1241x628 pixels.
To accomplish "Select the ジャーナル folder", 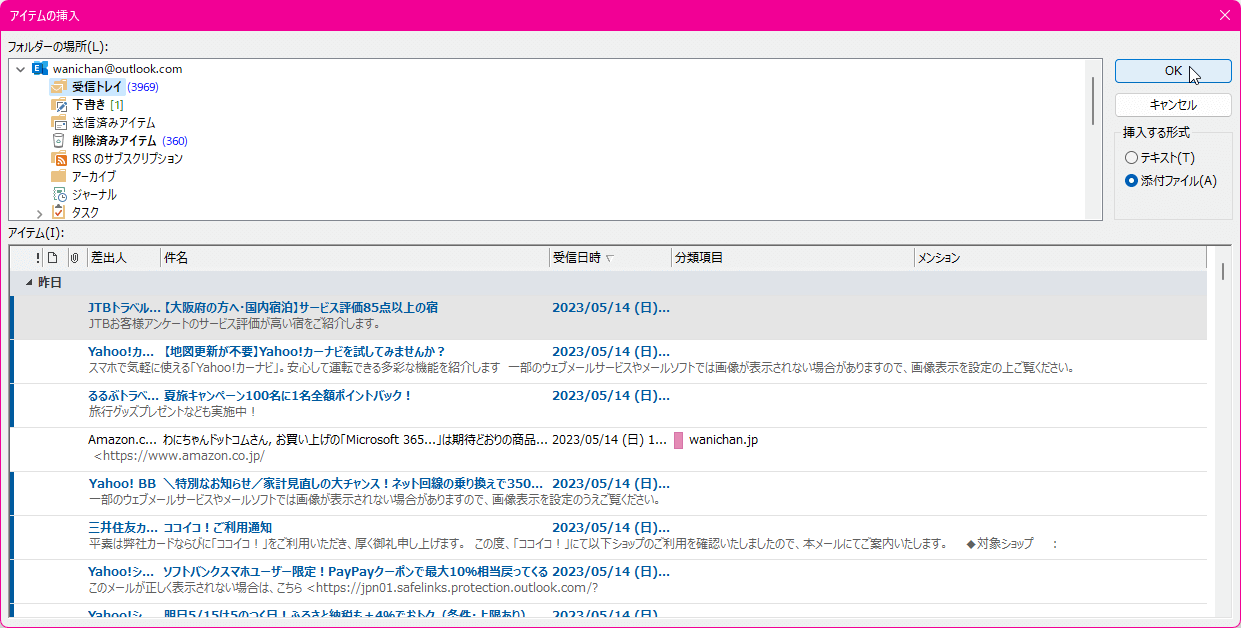I will 94,195.
